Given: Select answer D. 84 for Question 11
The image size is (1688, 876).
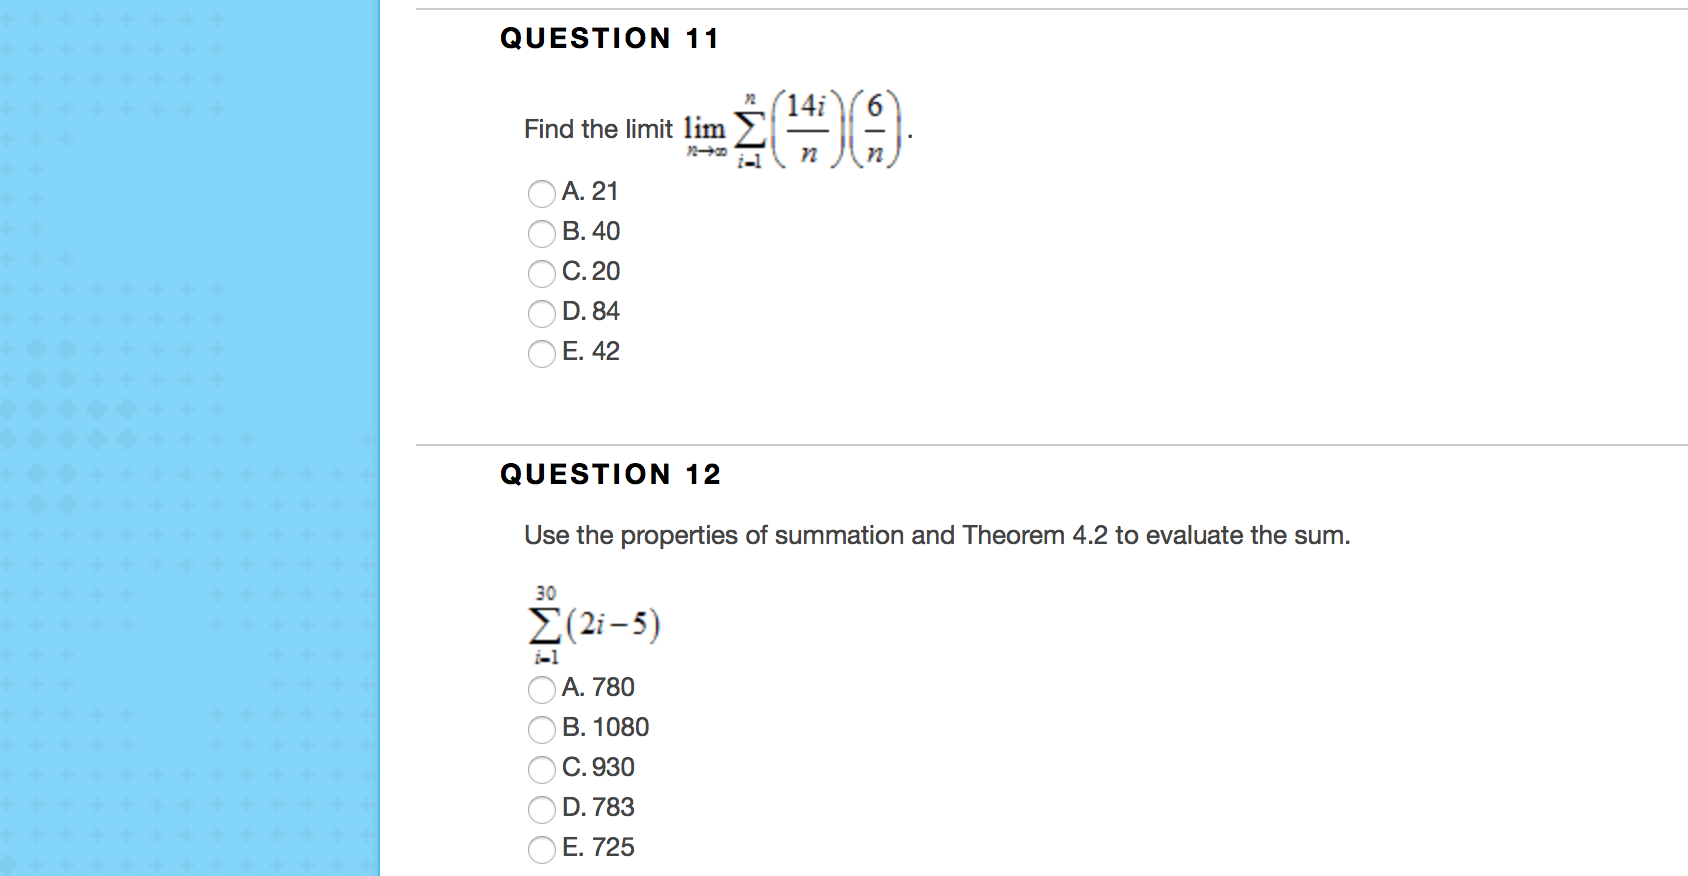Looking at the screenshot, I should [541, 313].
